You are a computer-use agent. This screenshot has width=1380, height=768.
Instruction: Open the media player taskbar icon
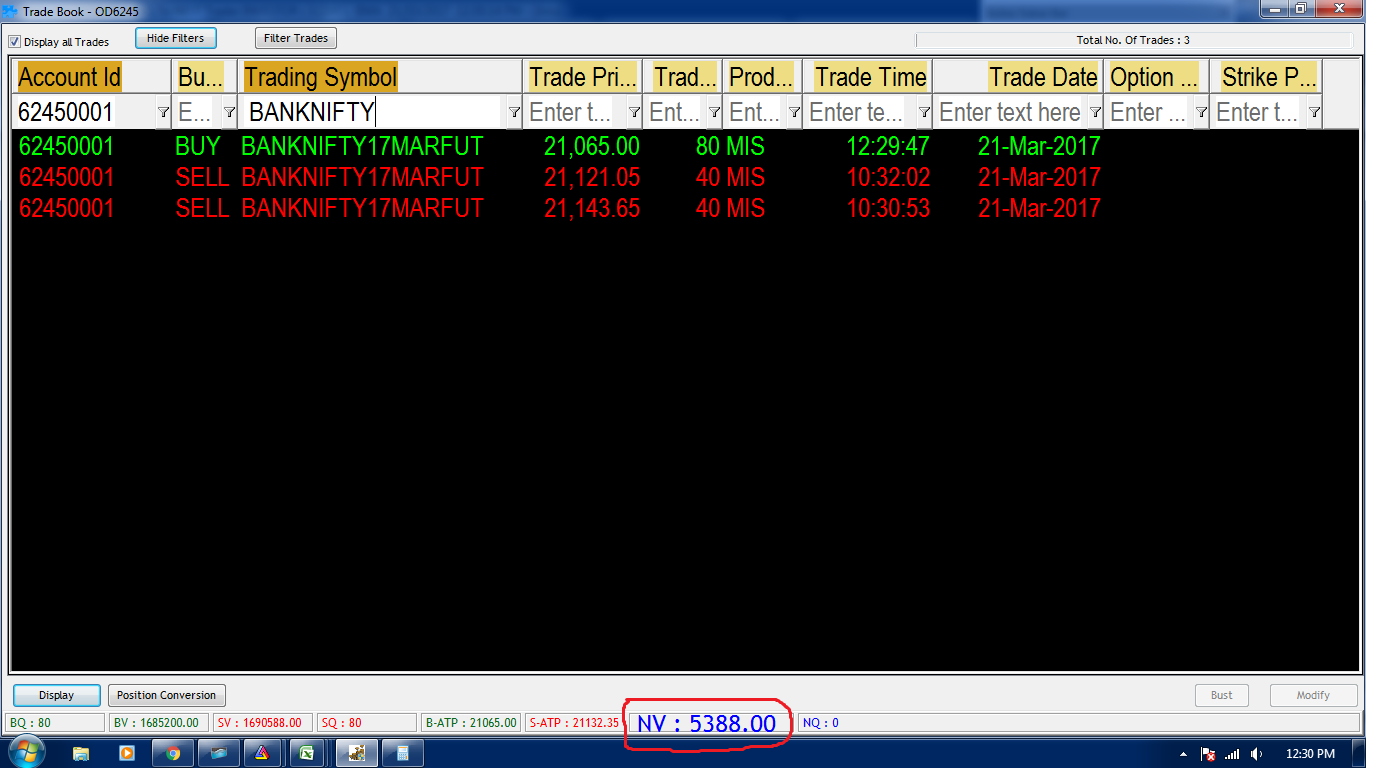tap(126, 753)
